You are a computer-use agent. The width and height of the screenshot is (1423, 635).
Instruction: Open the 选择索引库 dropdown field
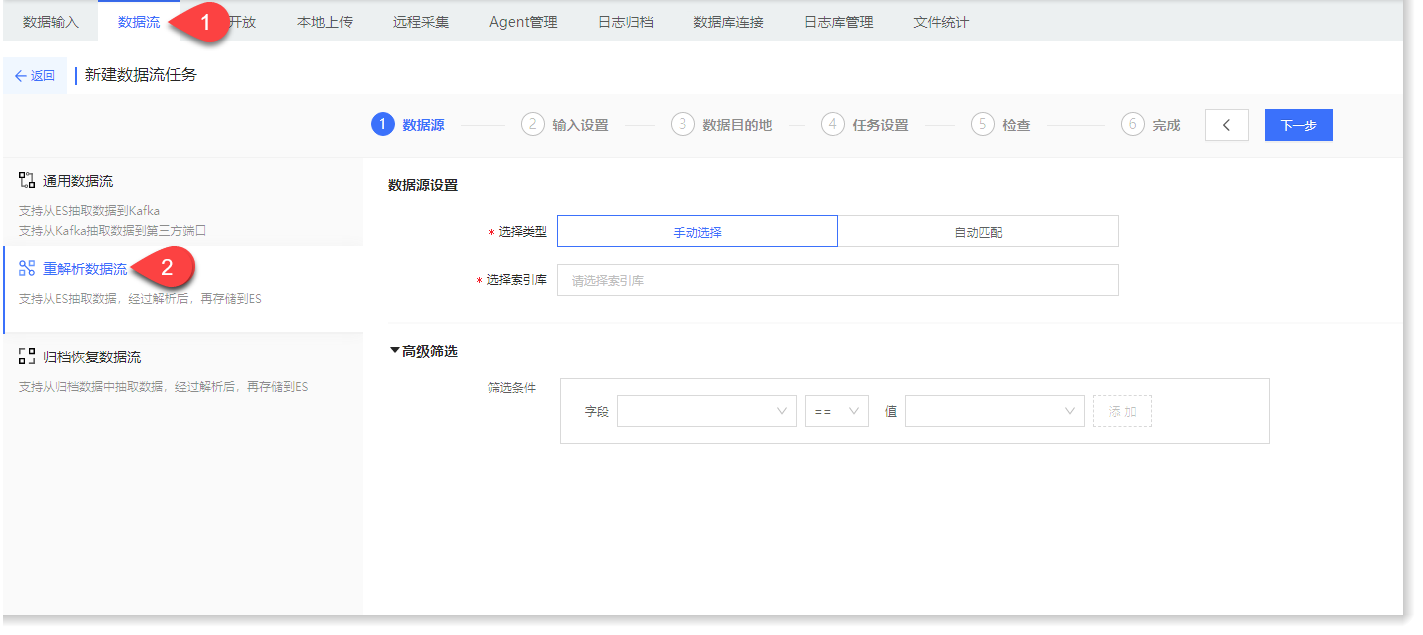(838, 280)
